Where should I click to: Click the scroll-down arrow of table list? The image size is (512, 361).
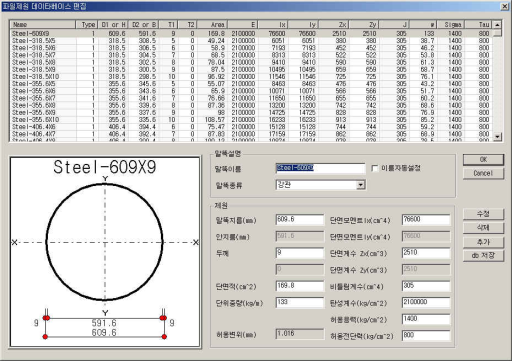click(497, 136)
